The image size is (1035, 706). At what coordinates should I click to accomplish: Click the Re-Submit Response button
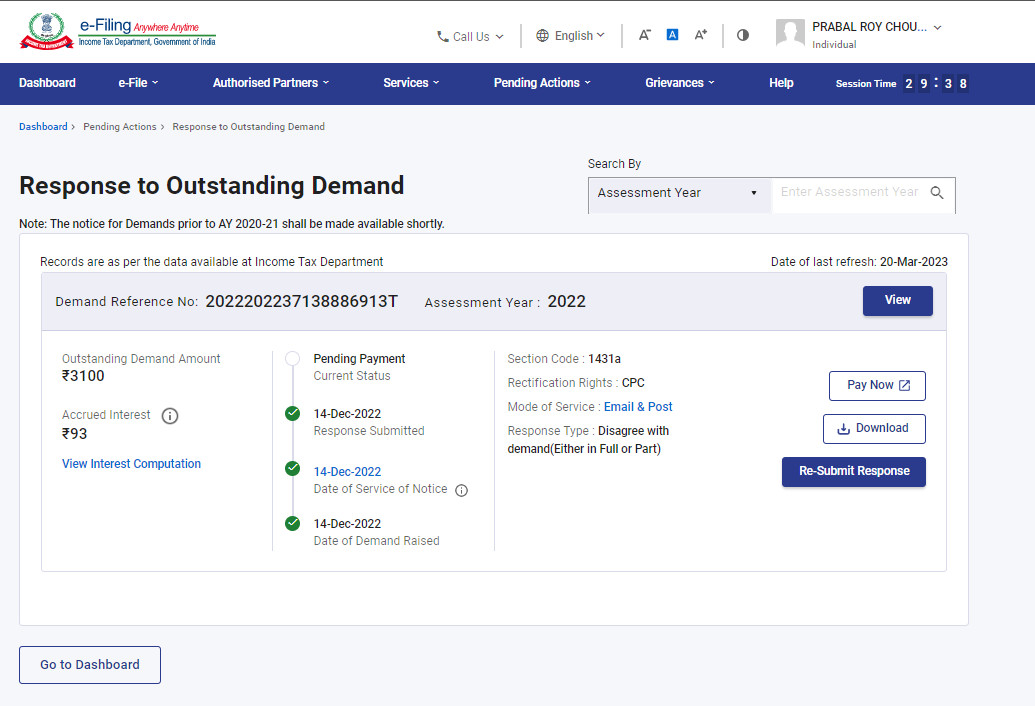[853, 471]
